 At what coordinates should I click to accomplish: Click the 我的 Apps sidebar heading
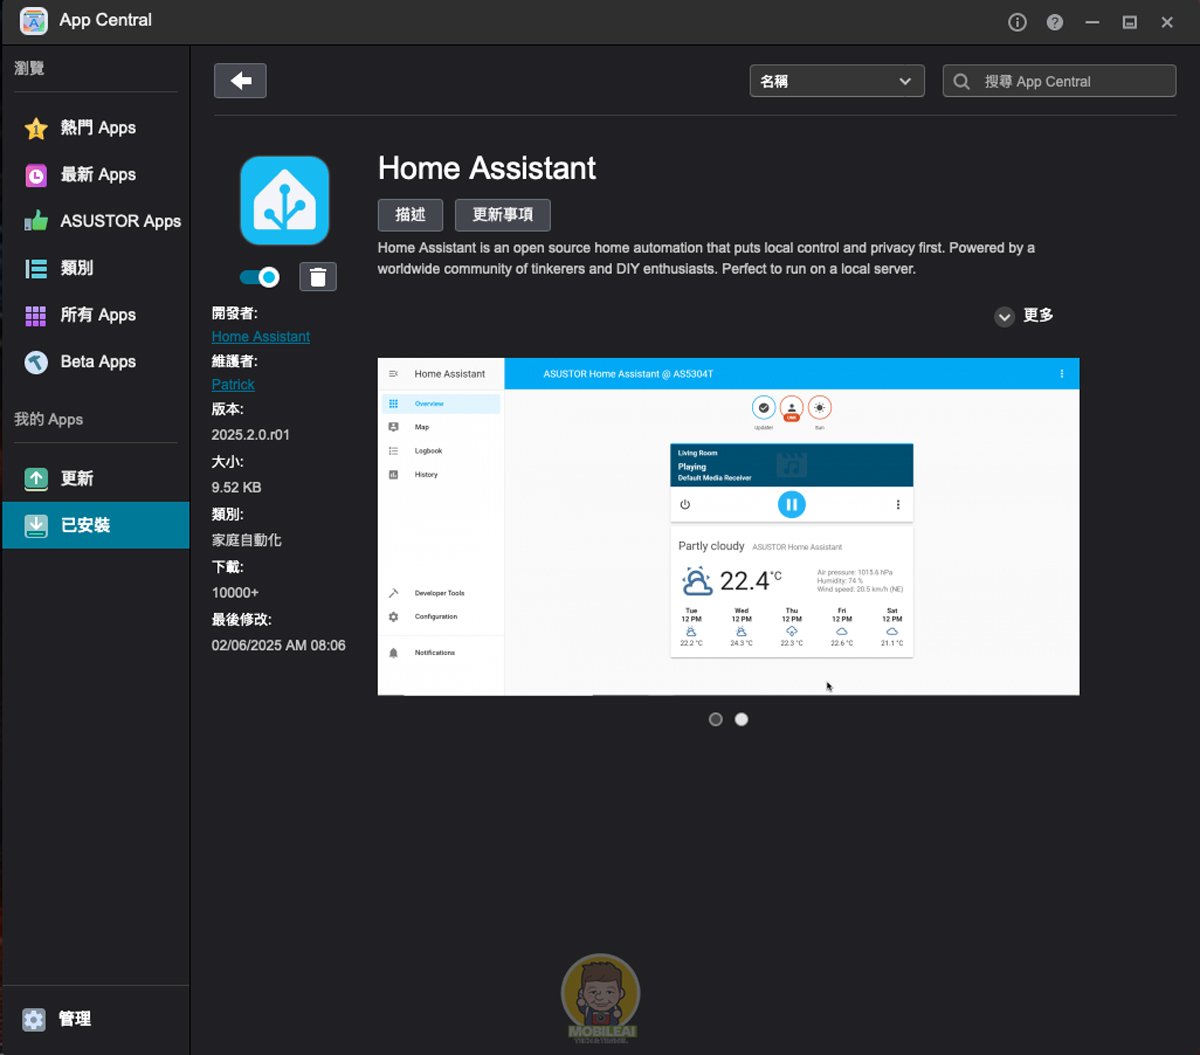click(x=48, y=420)
